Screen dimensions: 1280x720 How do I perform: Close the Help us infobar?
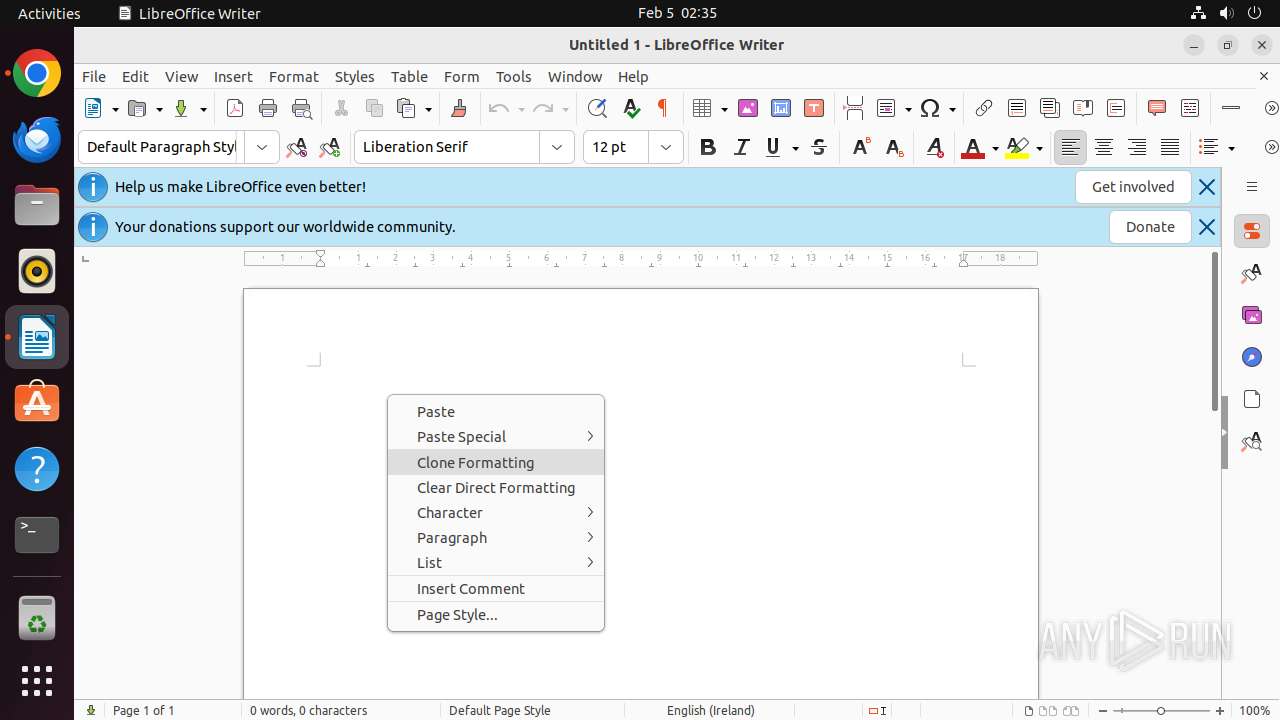(1207, 187)
